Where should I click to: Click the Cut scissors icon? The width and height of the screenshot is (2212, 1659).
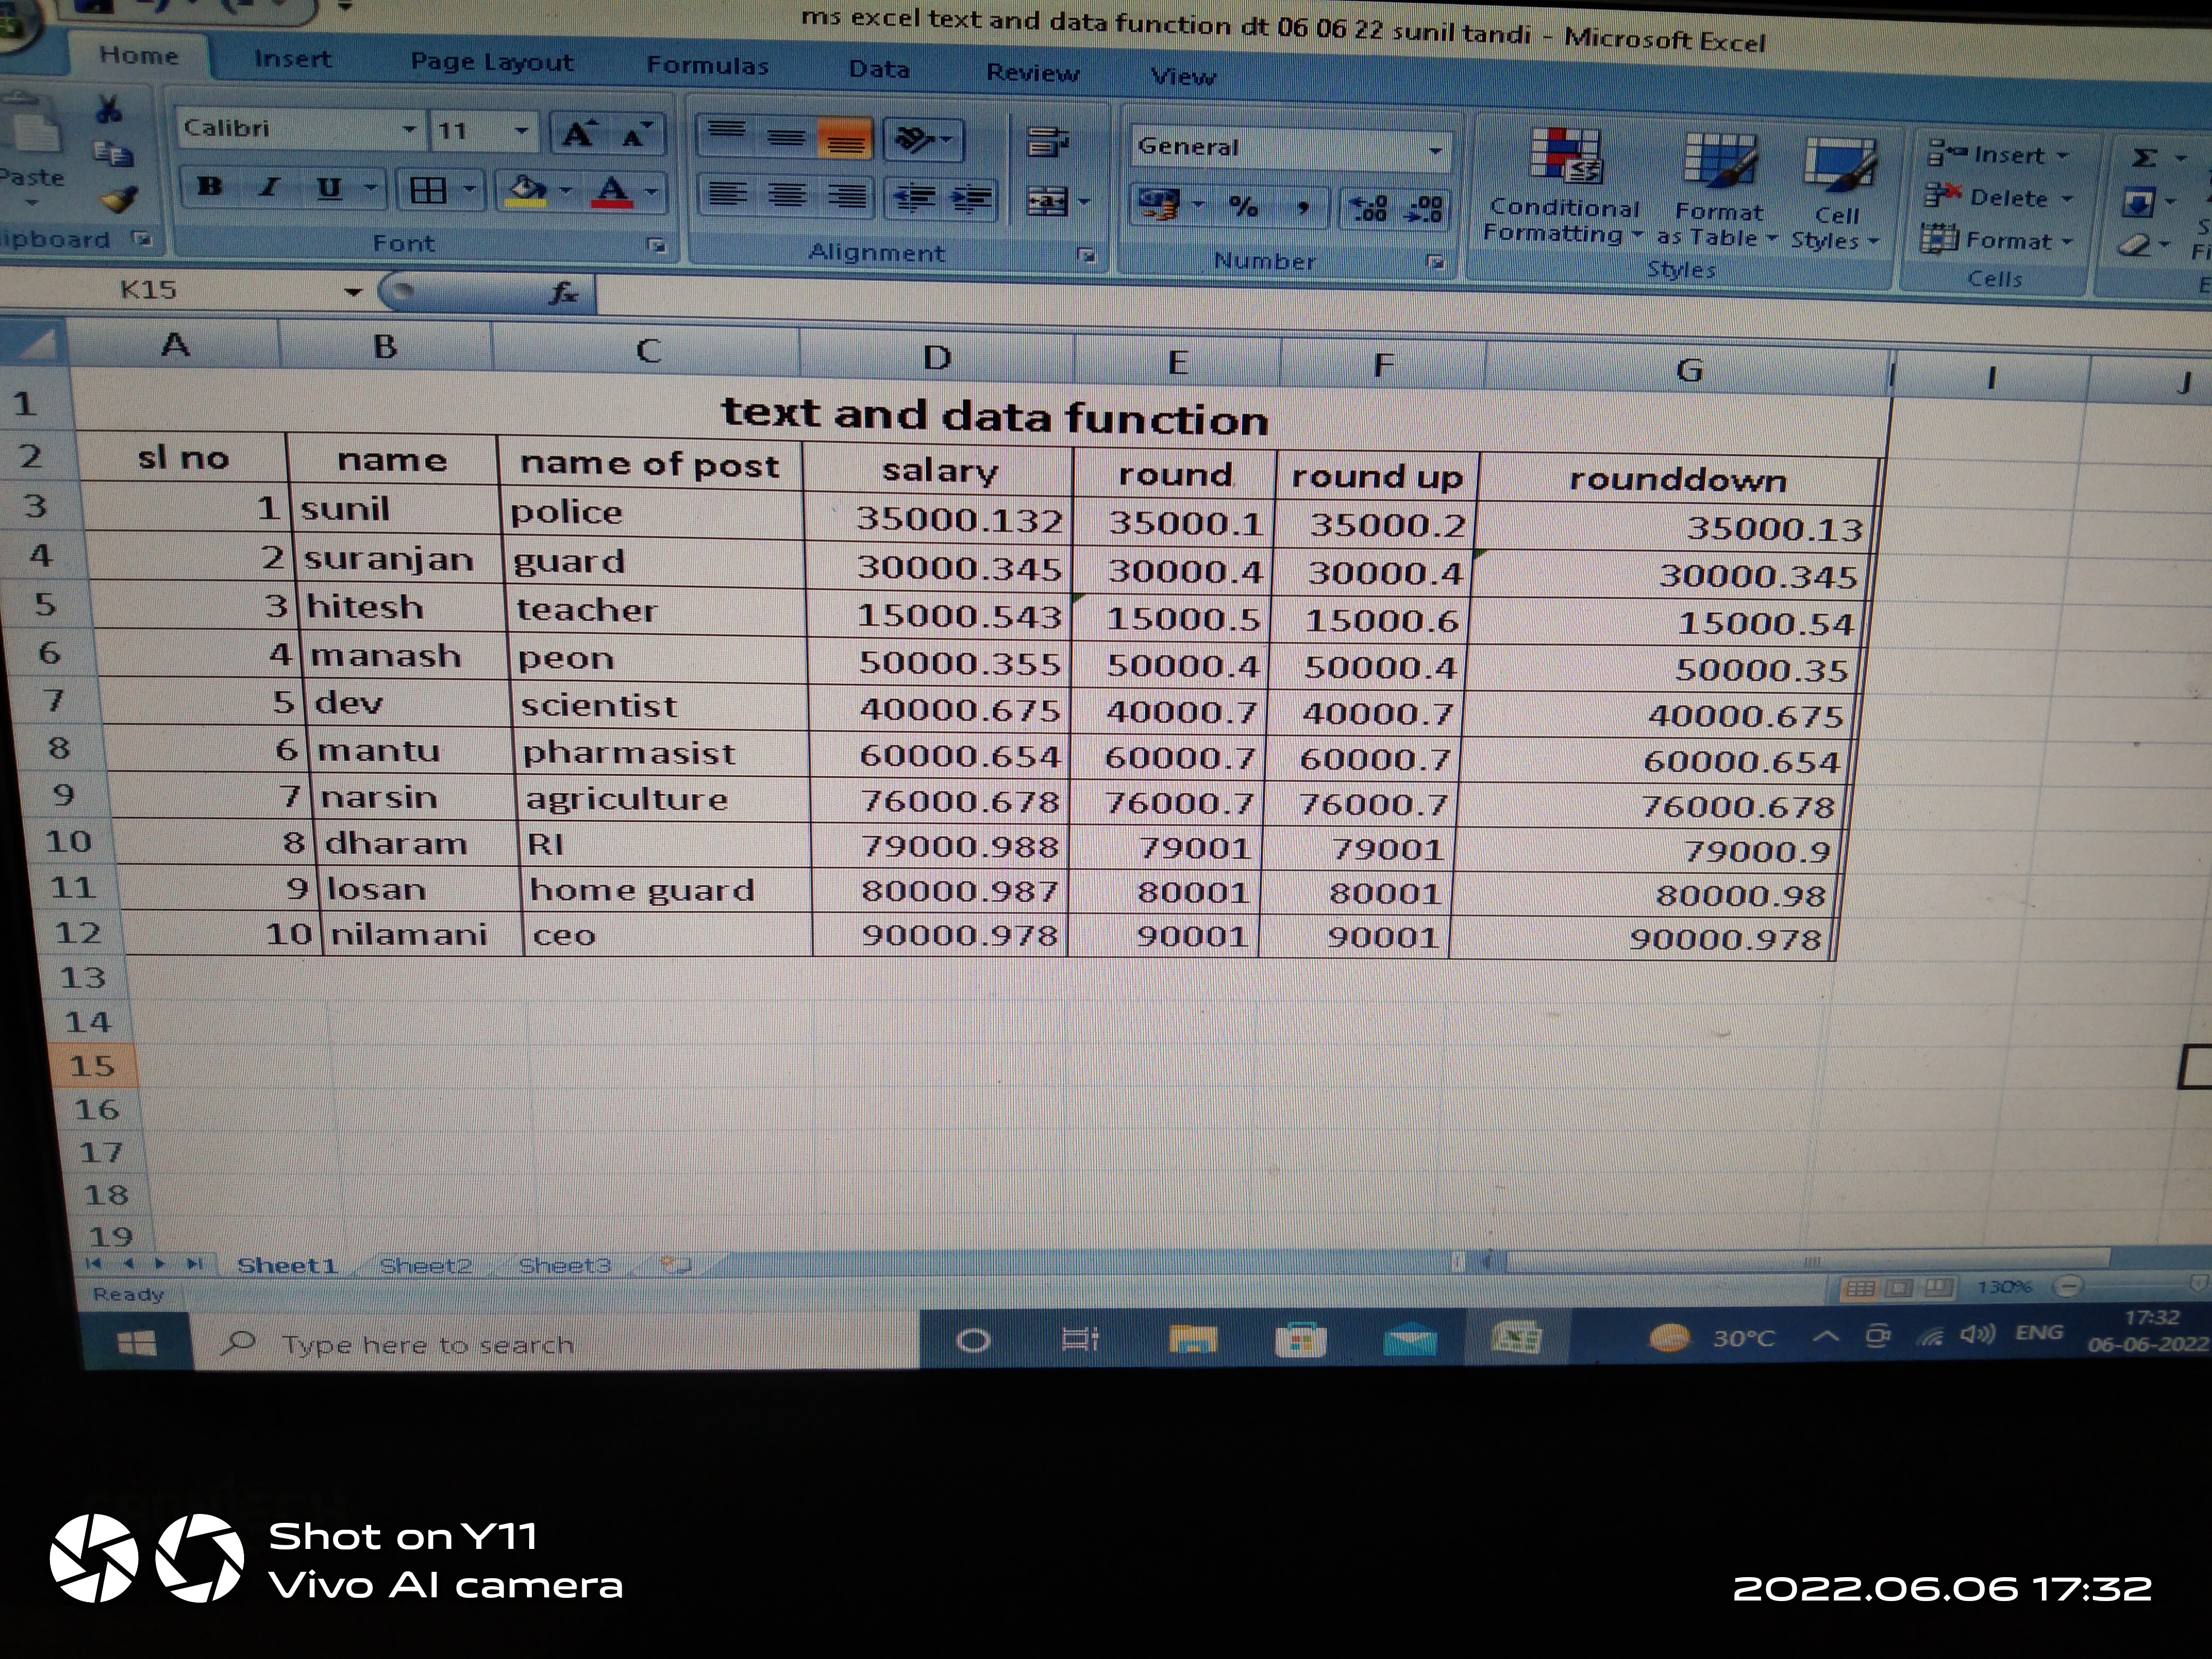coord(109,108)
